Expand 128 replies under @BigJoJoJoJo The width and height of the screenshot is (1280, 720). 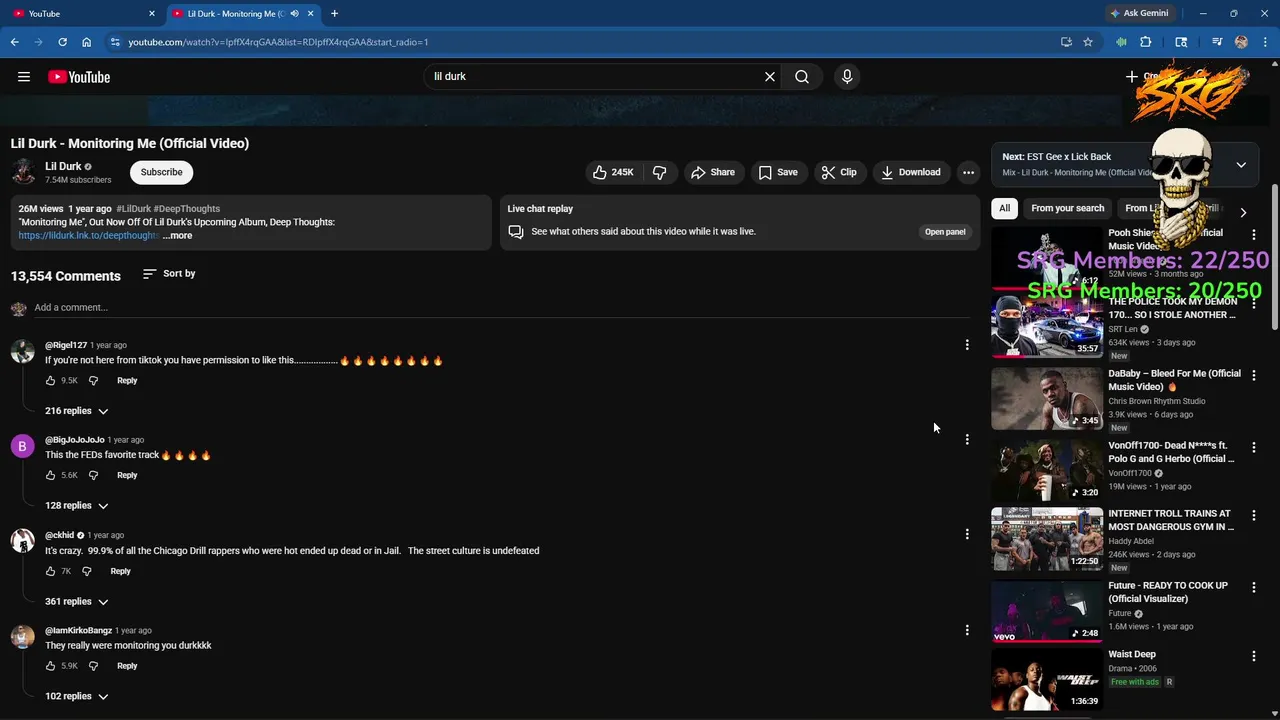coord(76,506)
